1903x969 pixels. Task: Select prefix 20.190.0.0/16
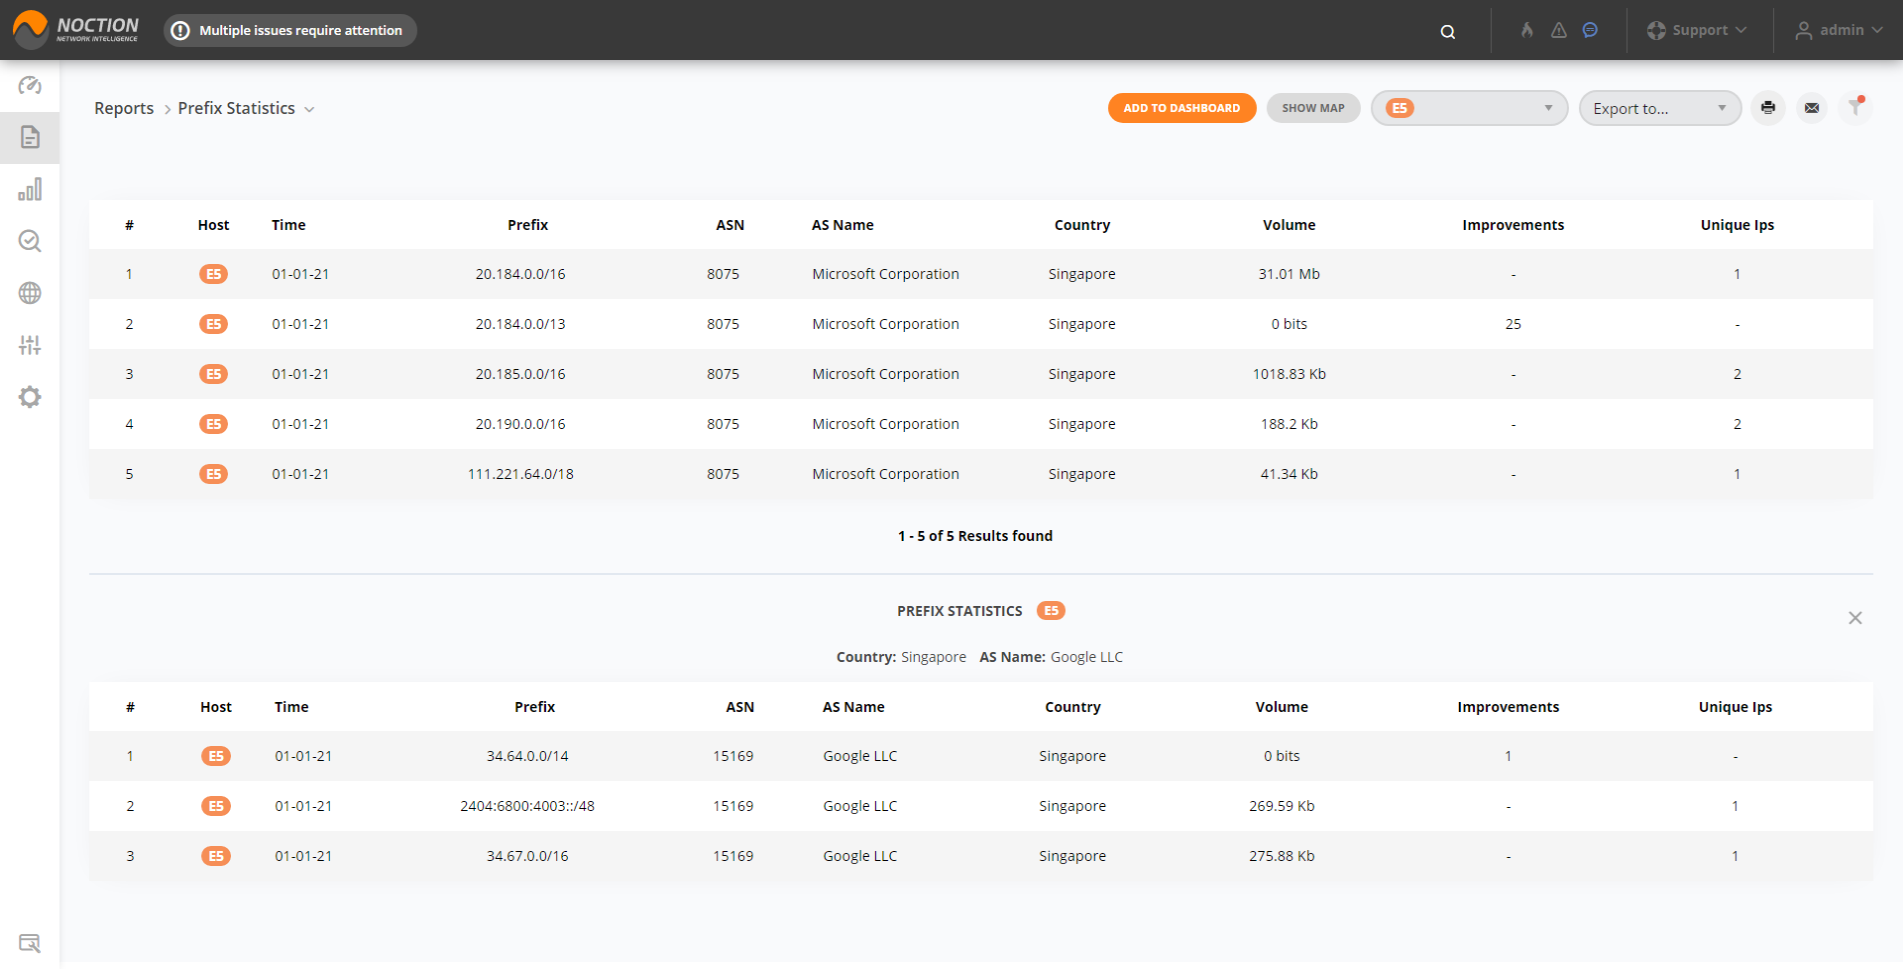click(520, 424)
